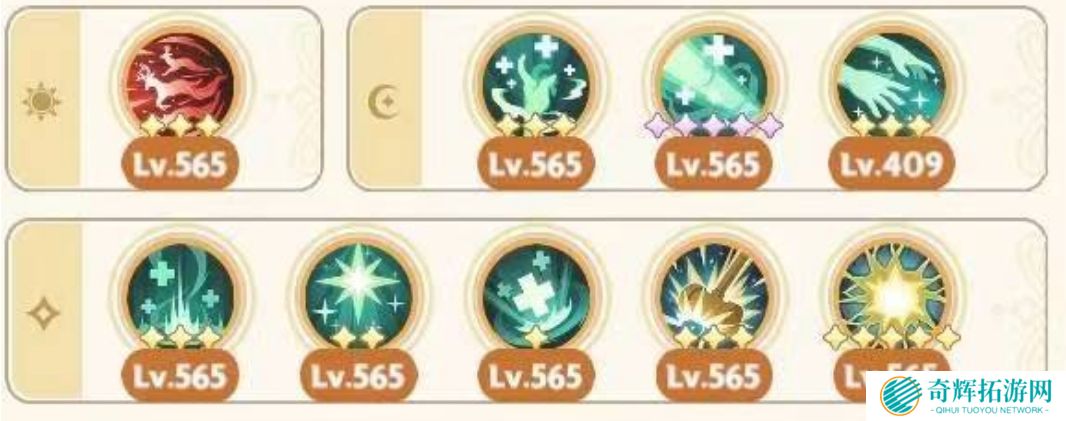Screen dimensions: 1066x421
Task: Choose the golden hammer strike skill
Action: coord(713,294)
